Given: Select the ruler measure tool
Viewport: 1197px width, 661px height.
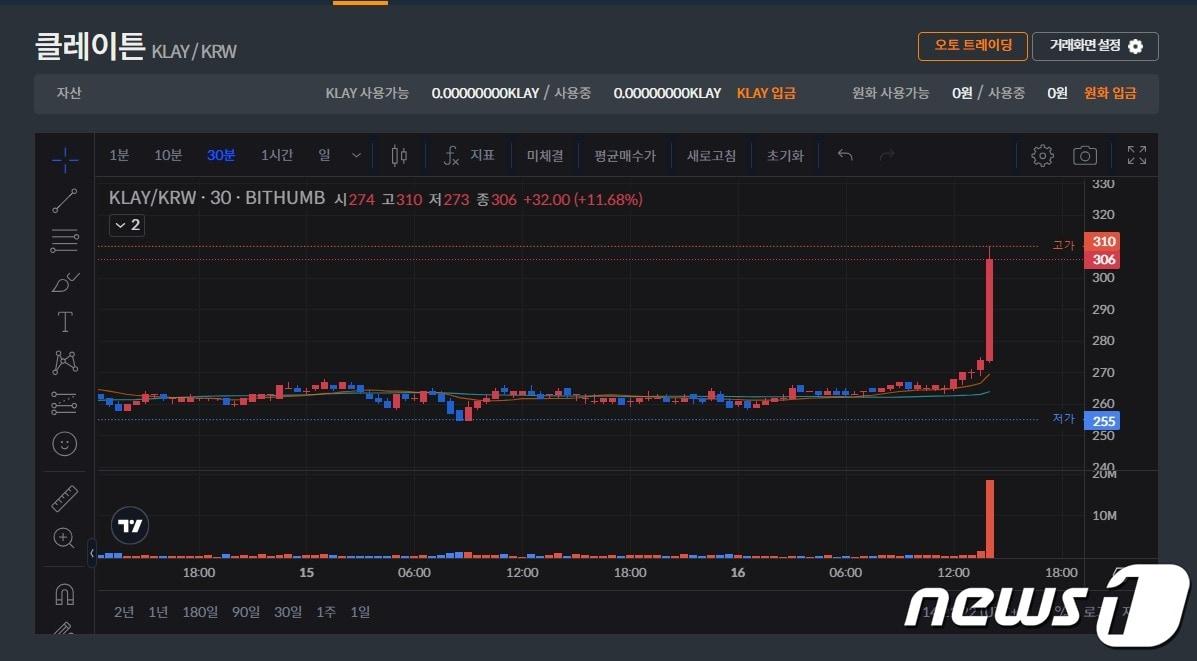Looking at the screenshot, I should click(x=65, y=498).
